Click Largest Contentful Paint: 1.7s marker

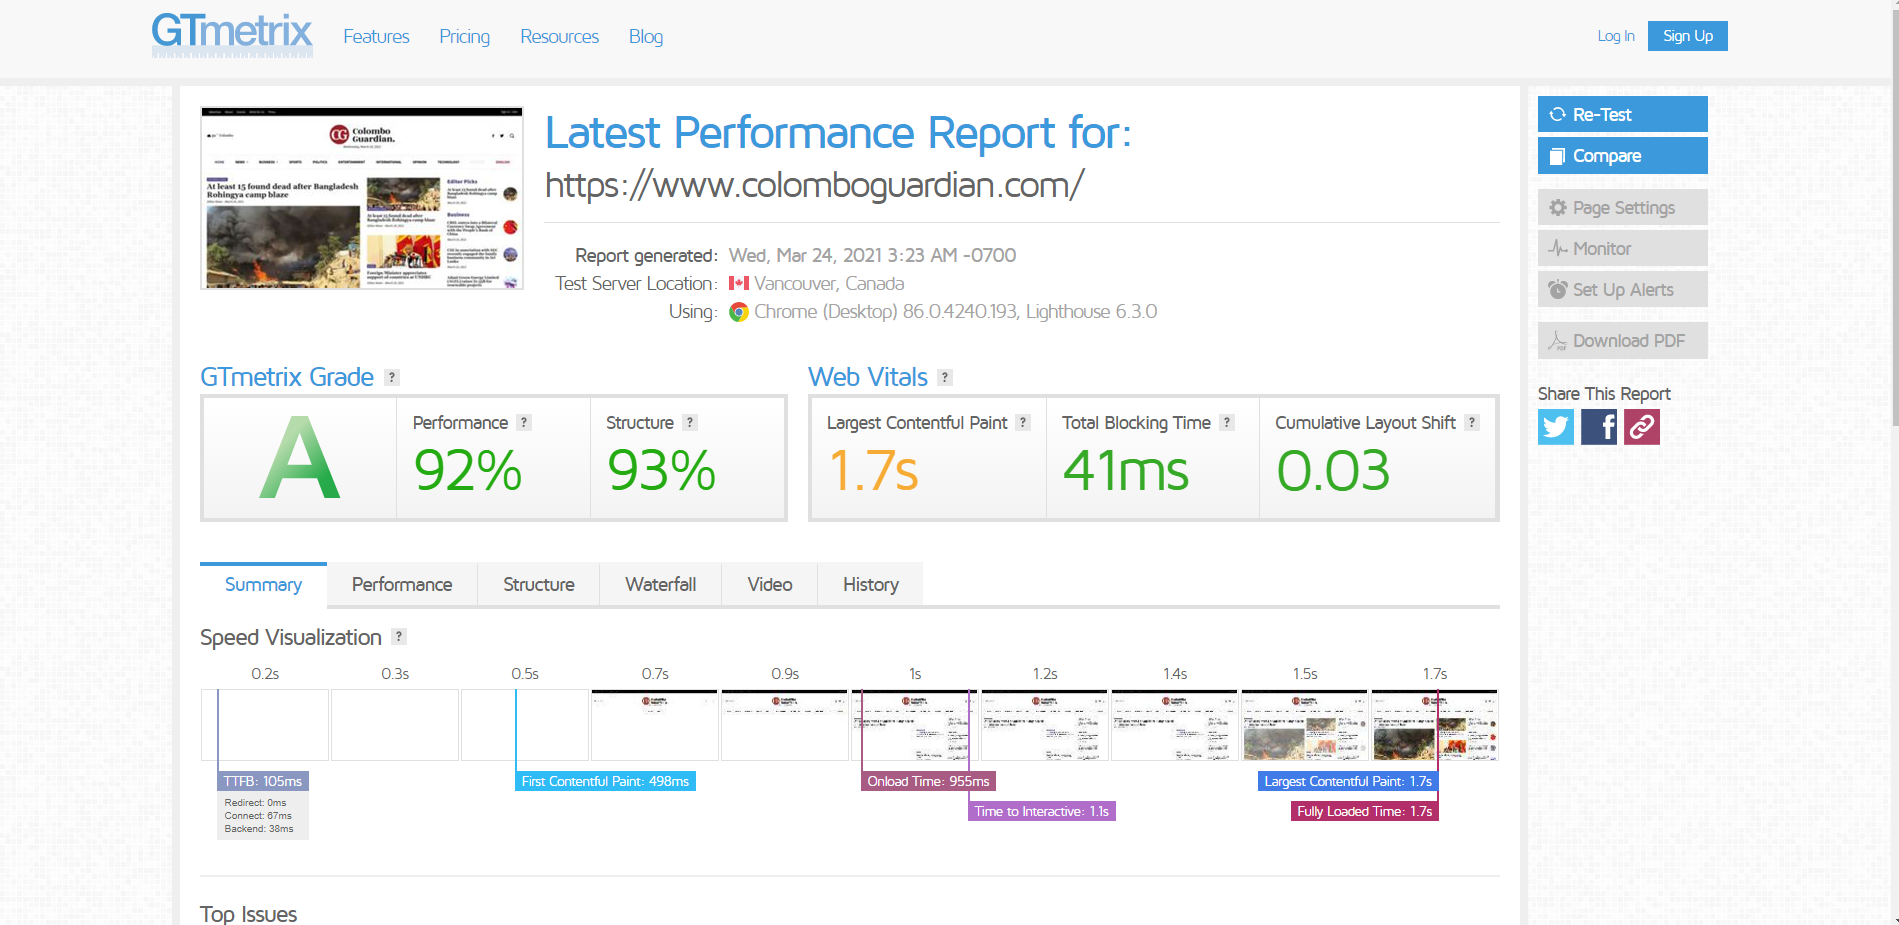(1348, 781)
